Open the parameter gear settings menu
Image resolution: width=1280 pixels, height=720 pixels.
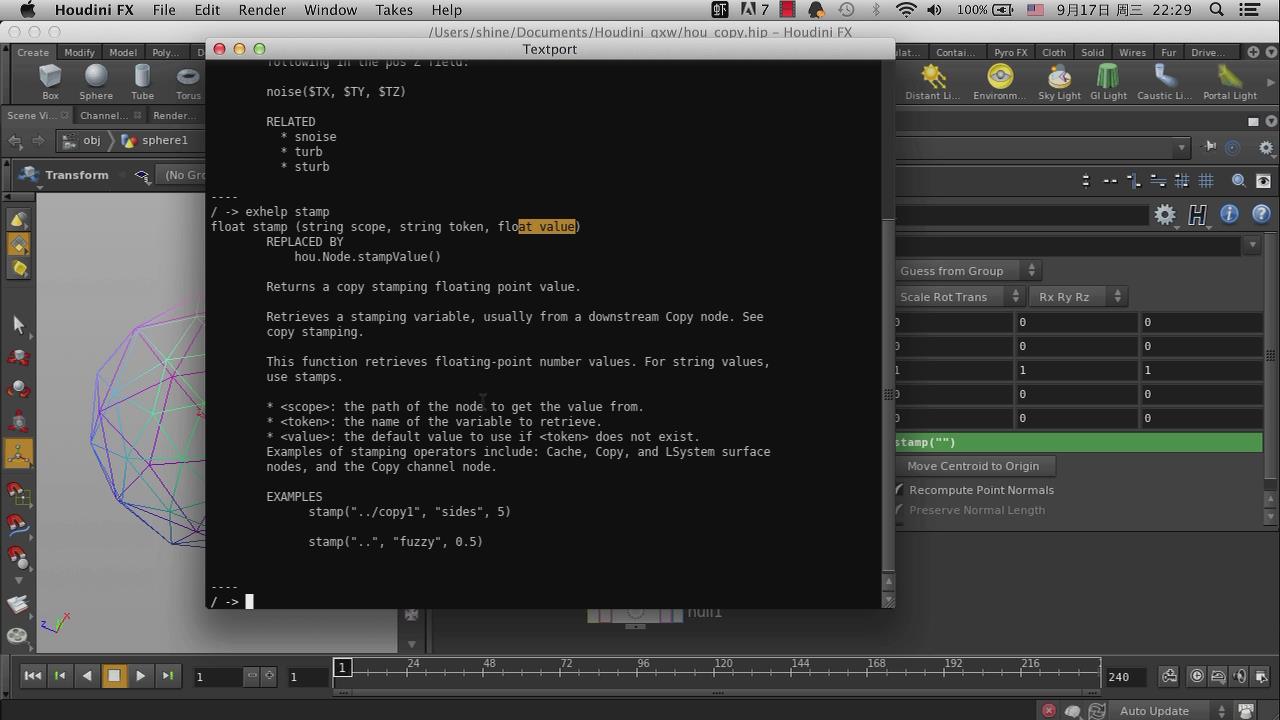click(1165, 214)
